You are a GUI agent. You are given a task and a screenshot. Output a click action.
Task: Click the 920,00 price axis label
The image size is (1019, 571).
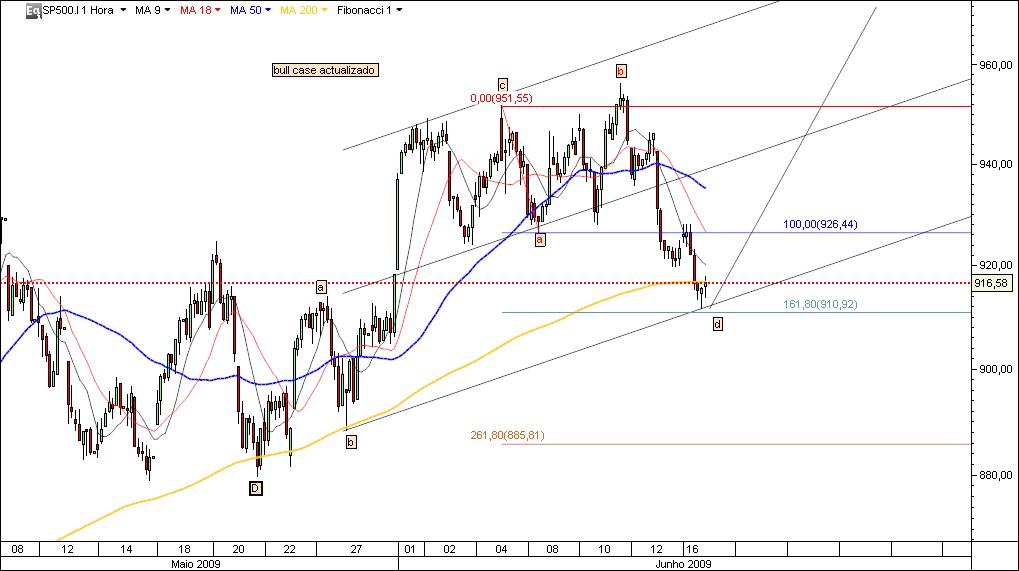(x=995, y=265)
